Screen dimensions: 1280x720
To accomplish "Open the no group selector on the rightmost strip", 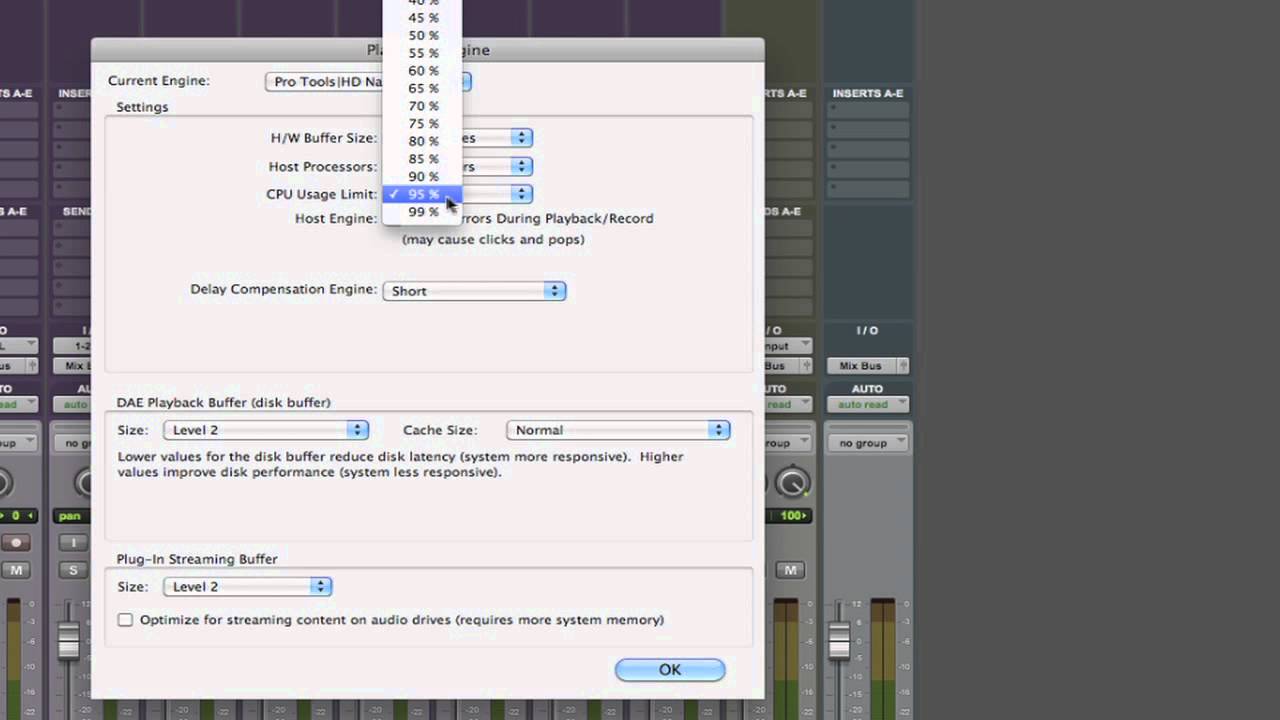I will pyautogui.click(x=867, y=442).
